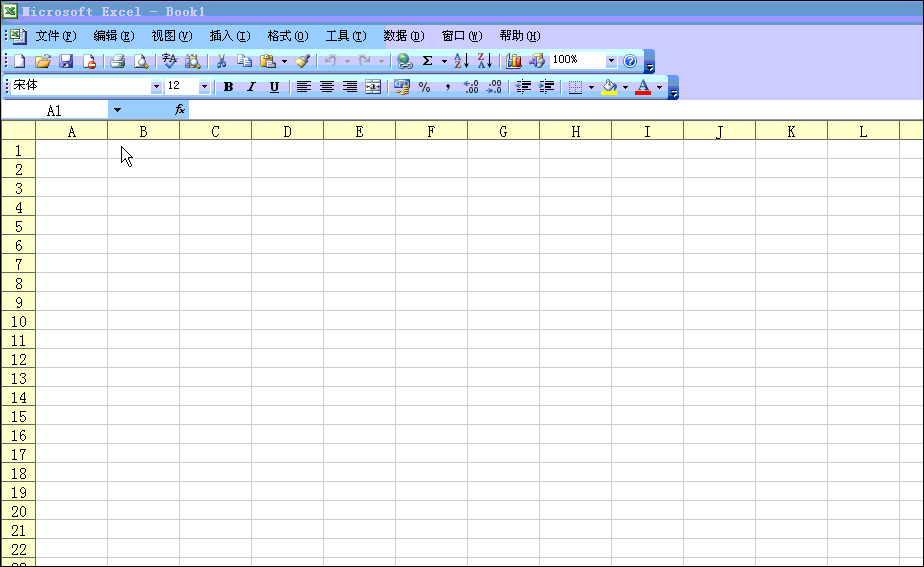
Task: Select column D header
Action: (287, 131)
